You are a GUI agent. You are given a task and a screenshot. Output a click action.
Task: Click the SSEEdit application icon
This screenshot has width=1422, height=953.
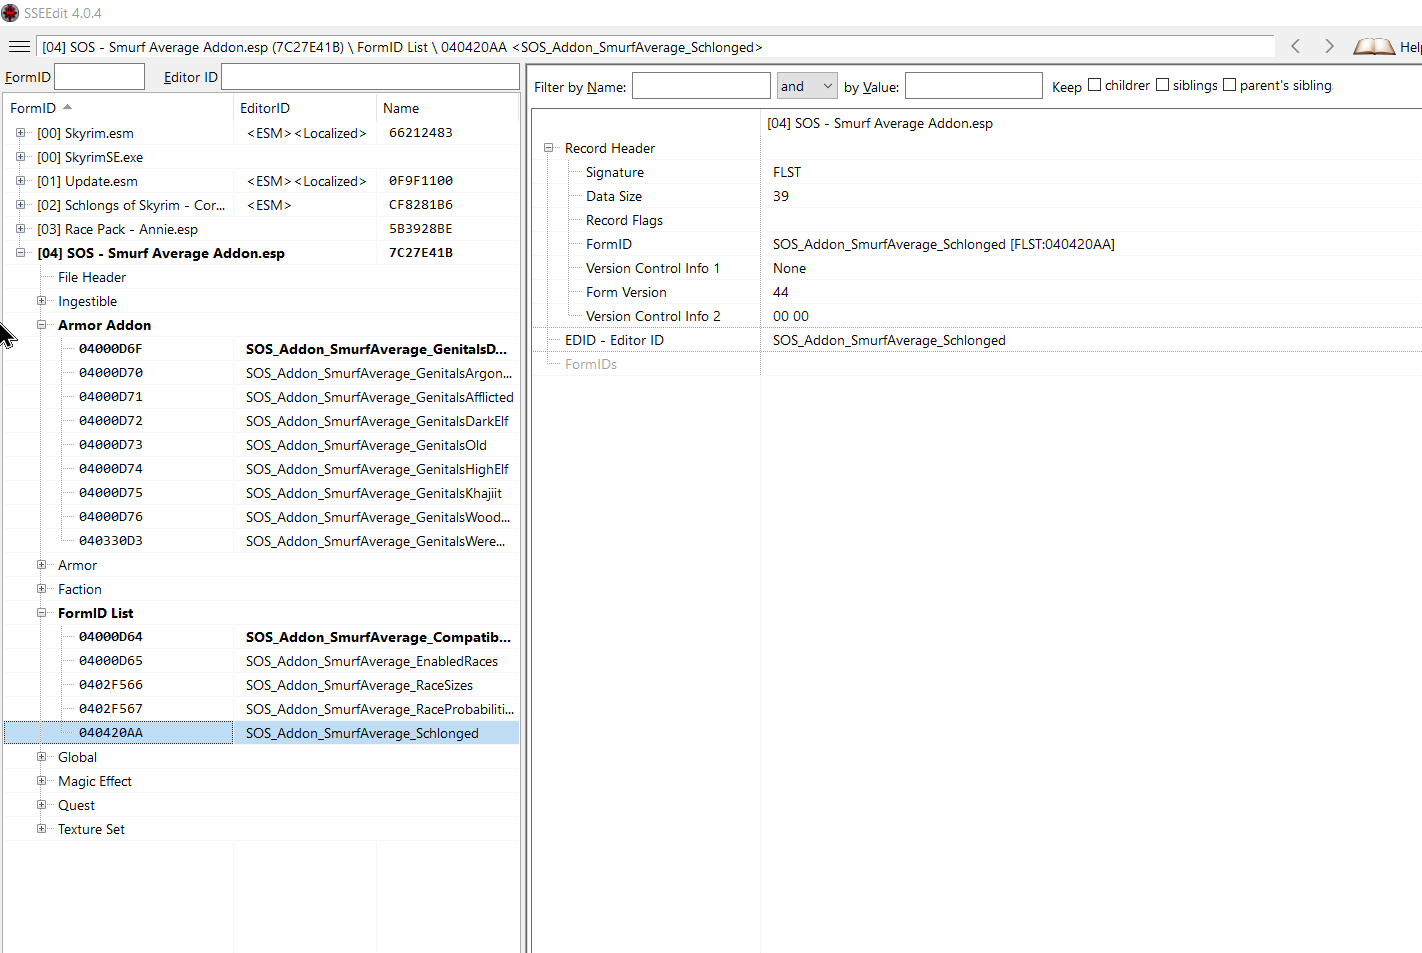pos(10,13)
